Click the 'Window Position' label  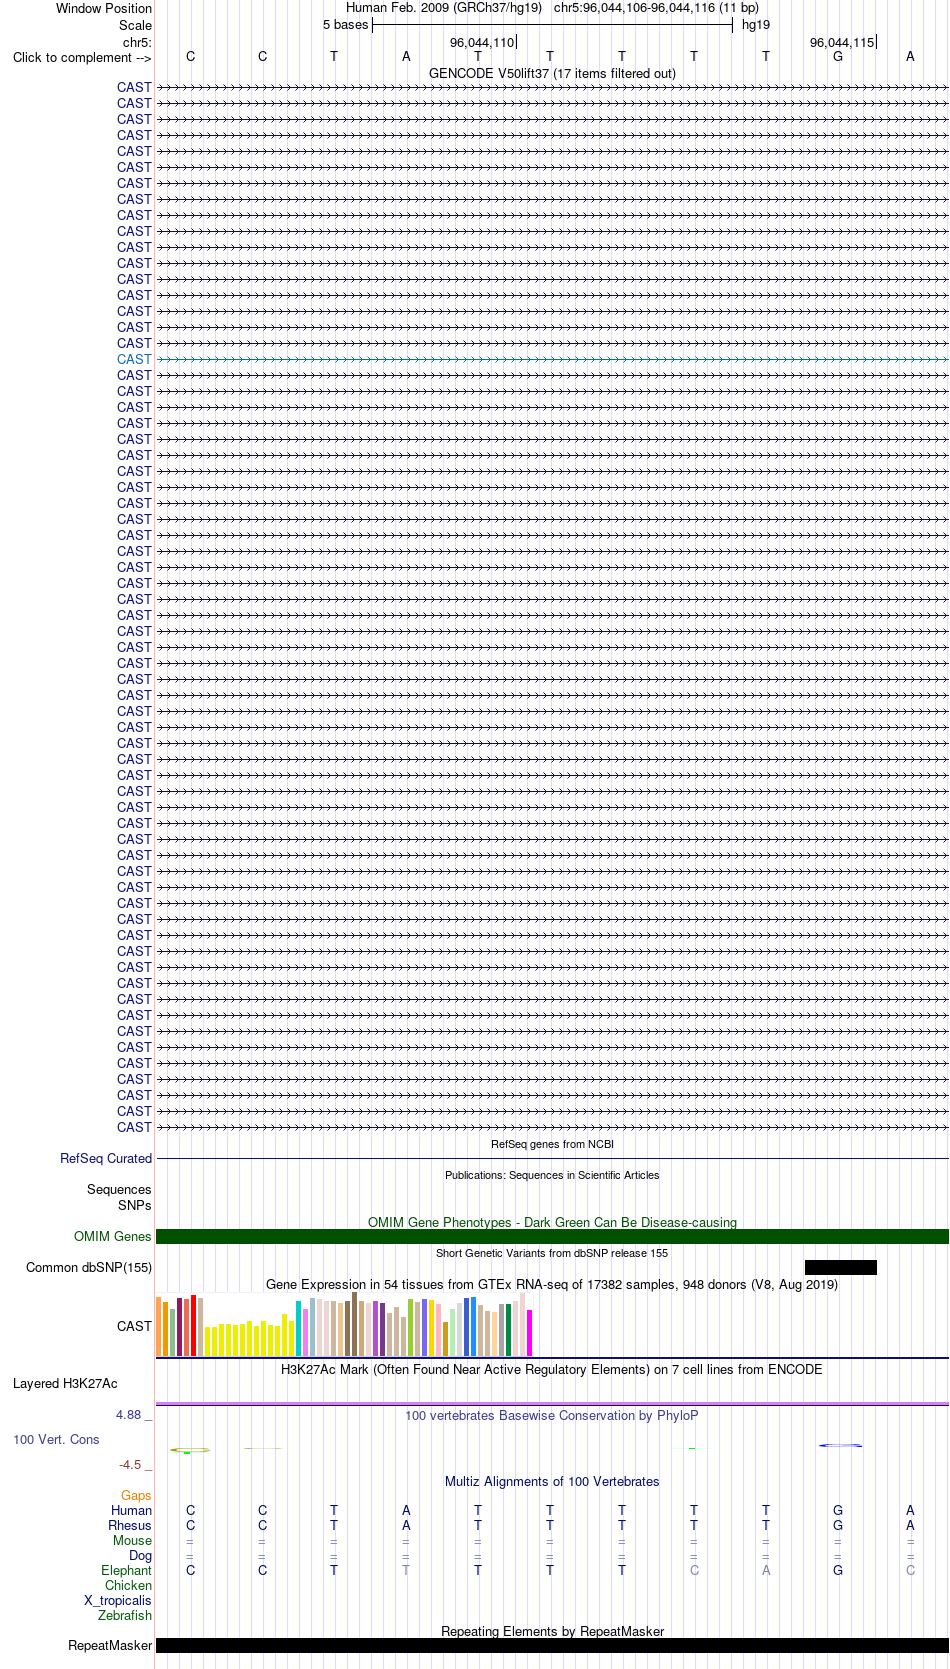[x=104, y=8]
